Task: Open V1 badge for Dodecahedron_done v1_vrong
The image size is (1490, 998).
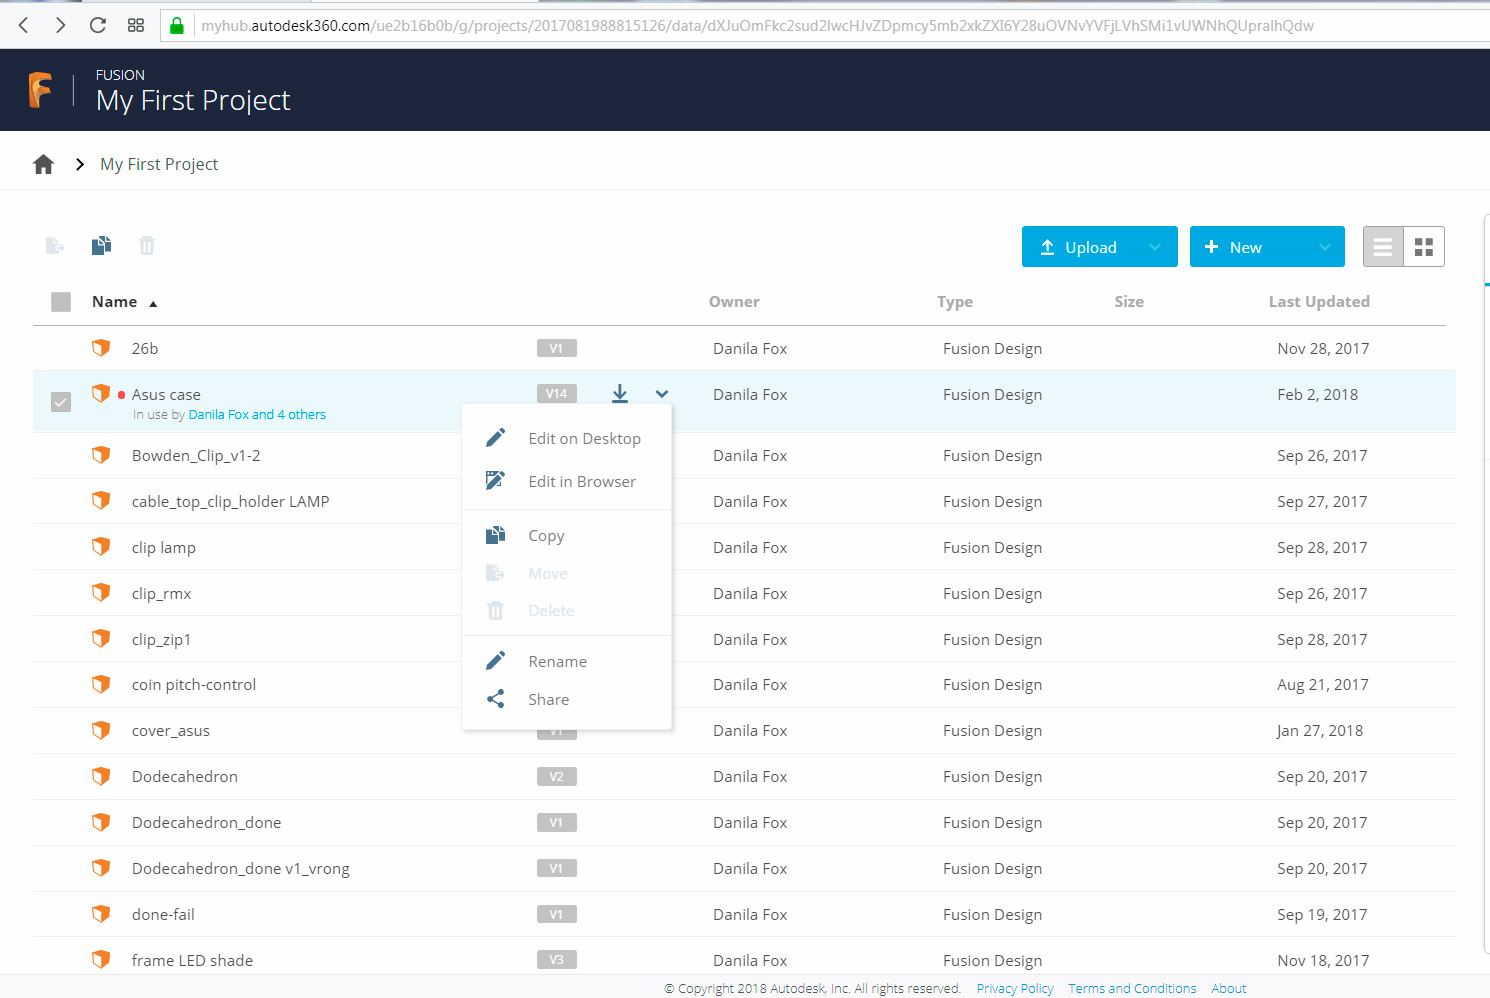Action: tap(557, 868)
